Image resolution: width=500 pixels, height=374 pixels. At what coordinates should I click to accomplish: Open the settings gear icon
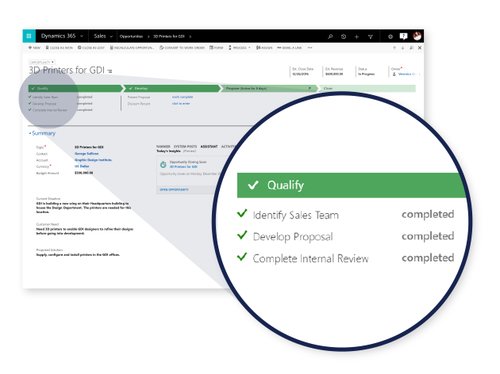(x=390, y=36)
